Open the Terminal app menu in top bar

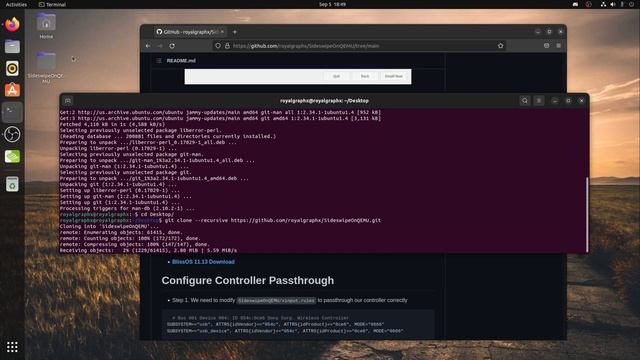coord(52,4)
